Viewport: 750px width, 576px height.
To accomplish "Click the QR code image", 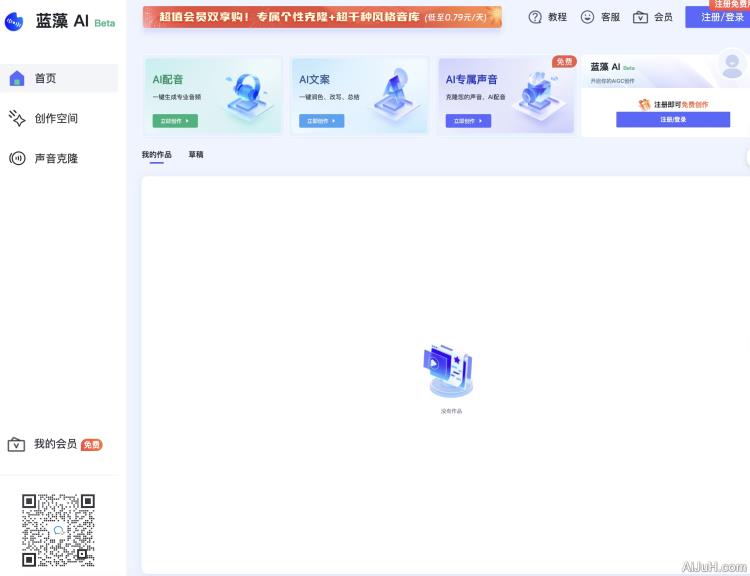I will click(59, 530).
